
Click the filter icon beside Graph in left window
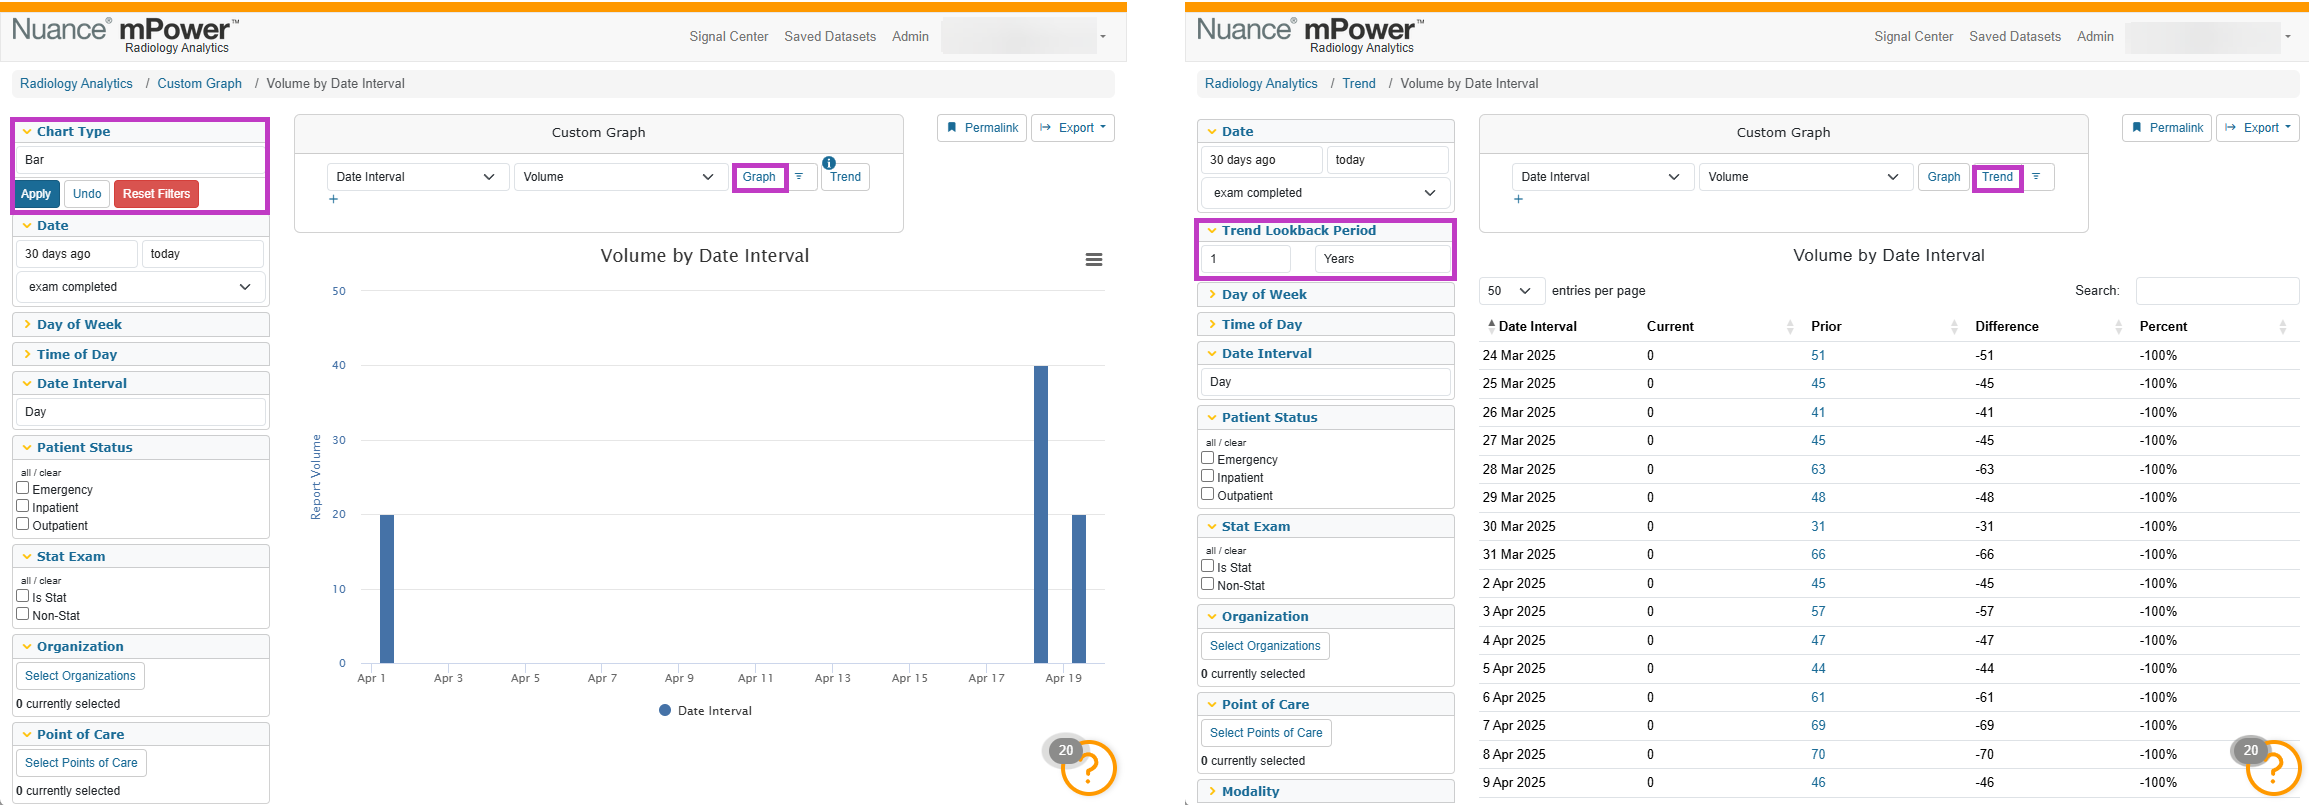pyautogui.click(x=799, y=177)
